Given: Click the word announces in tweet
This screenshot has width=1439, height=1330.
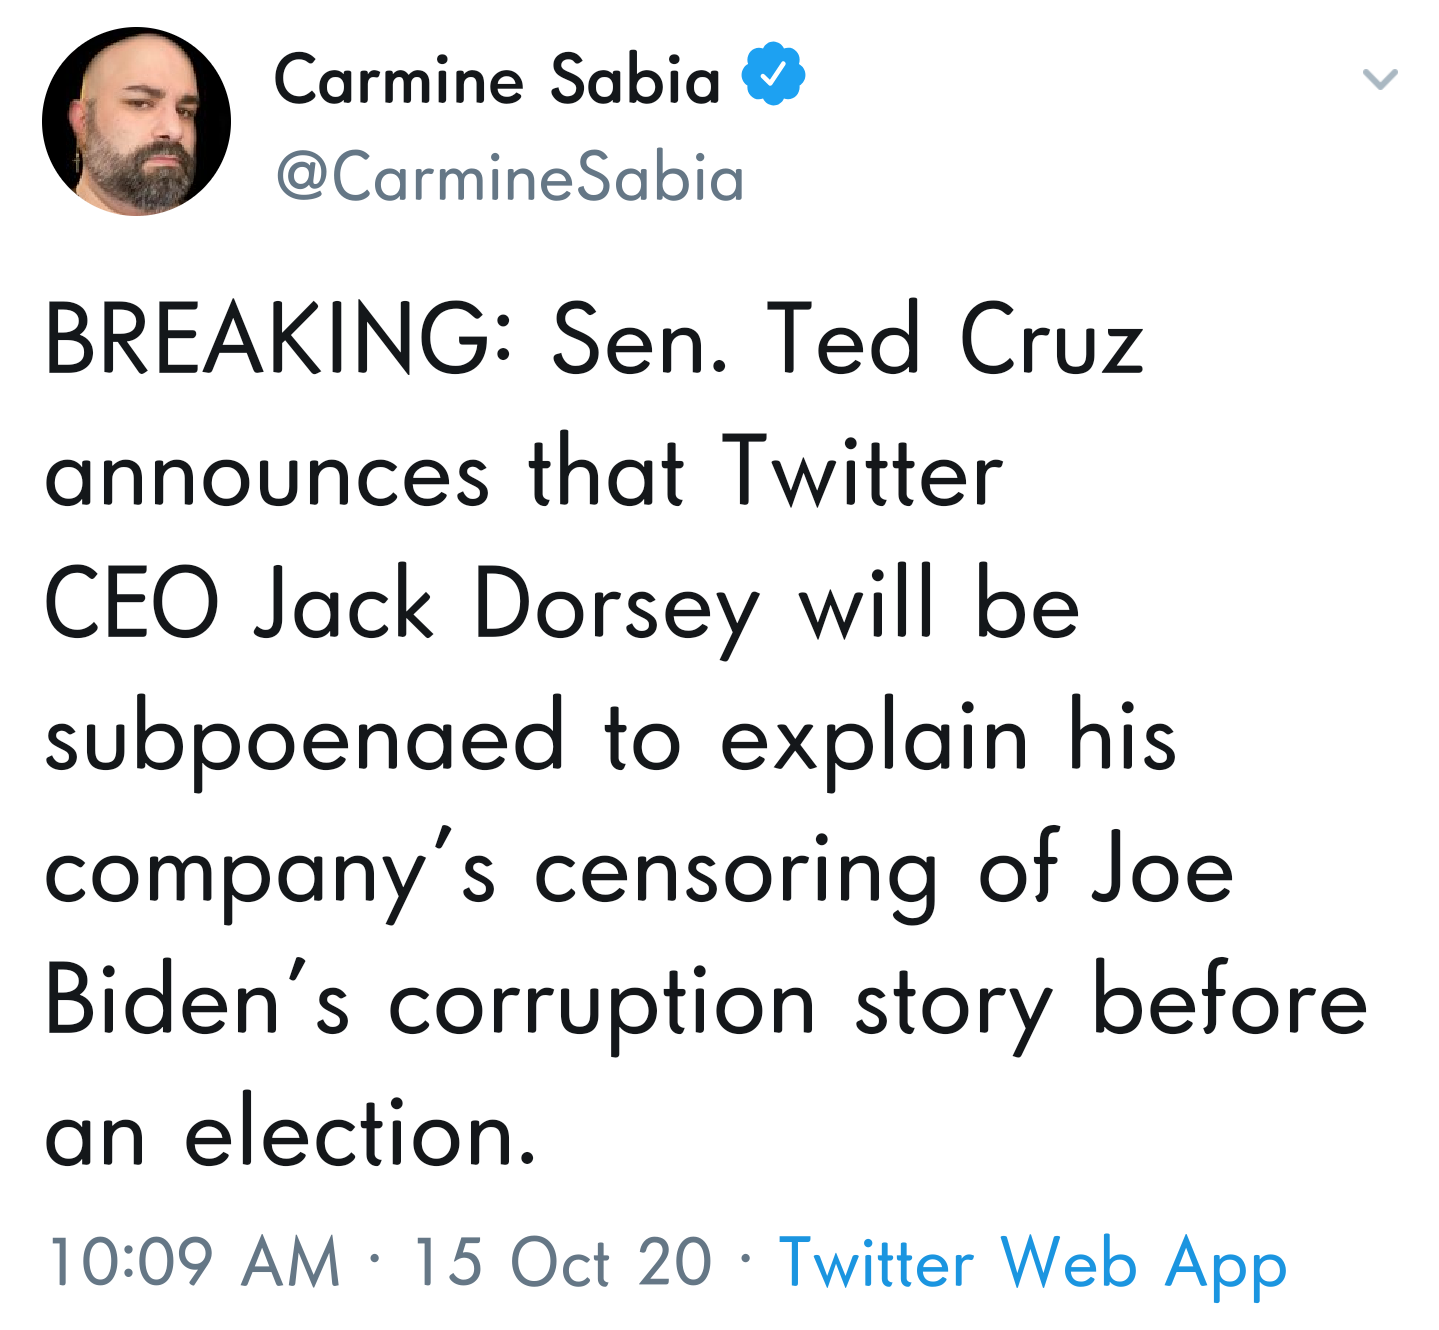Looking at the screenshot, I should tap(267, 476).
